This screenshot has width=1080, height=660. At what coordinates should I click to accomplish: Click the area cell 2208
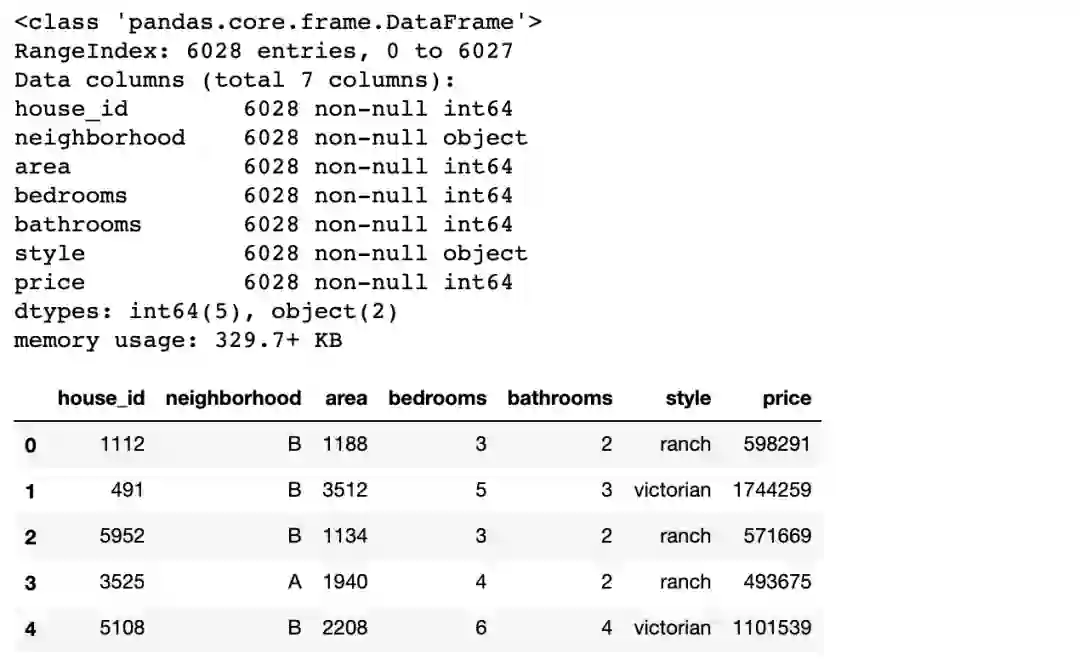(345, 628)
